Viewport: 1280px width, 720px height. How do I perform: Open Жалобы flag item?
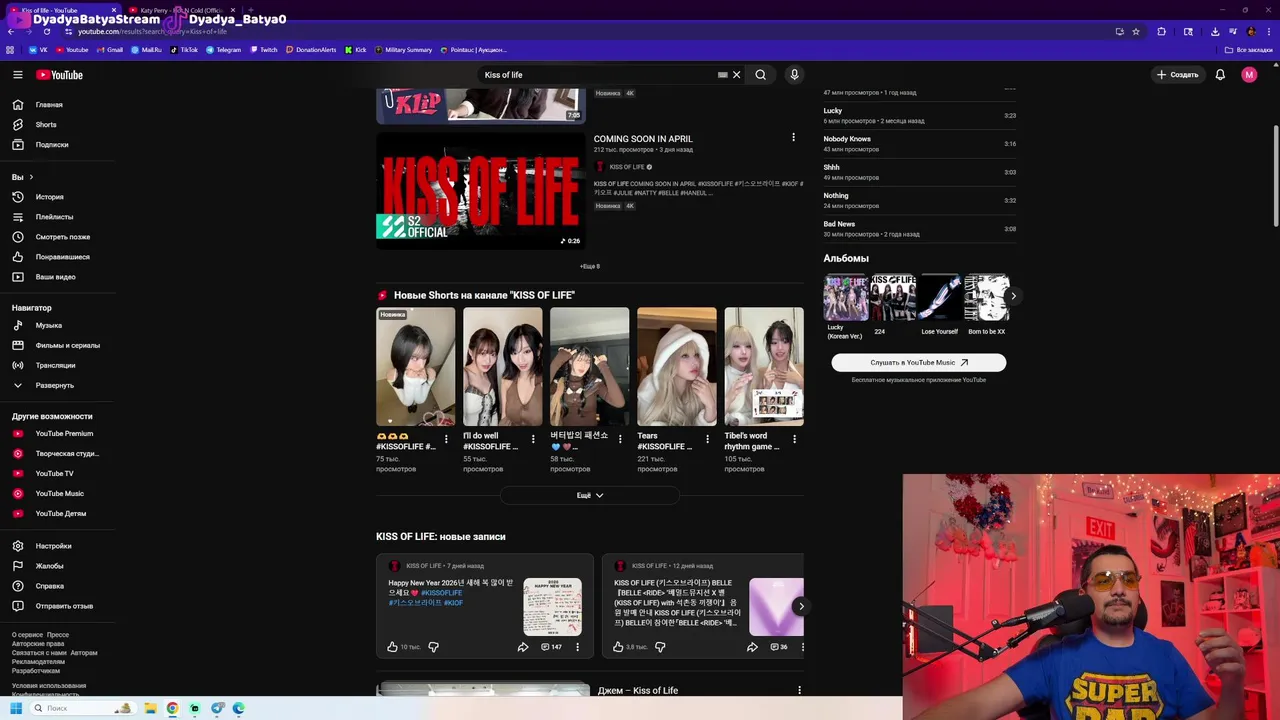56,566
